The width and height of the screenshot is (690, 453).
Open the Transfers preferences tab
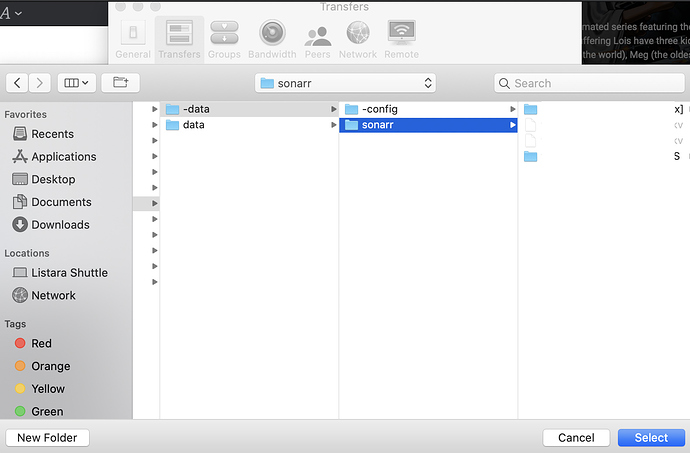point(179,39)
